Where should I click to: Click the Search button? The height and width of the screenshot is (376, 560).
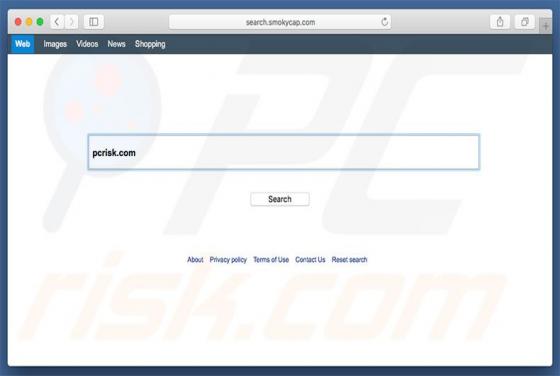tap(280, 199)
